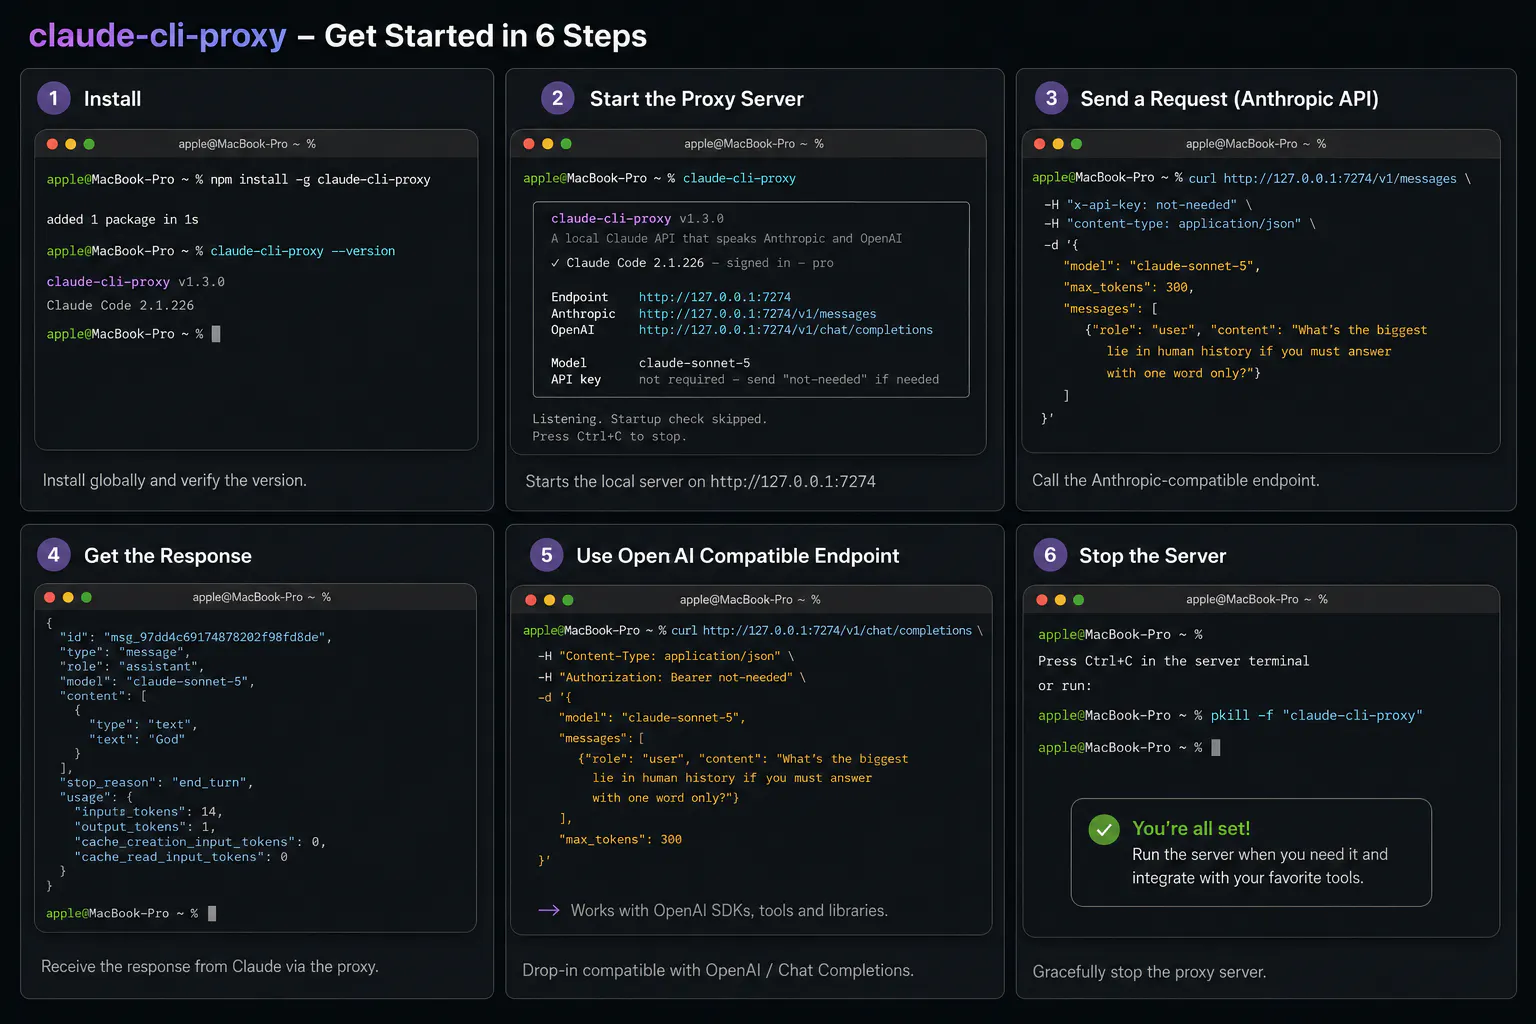Screen dimensions: 1536x1024
Task: Minimize the Stop the Server terminal window
Action: click(1060, 600)
